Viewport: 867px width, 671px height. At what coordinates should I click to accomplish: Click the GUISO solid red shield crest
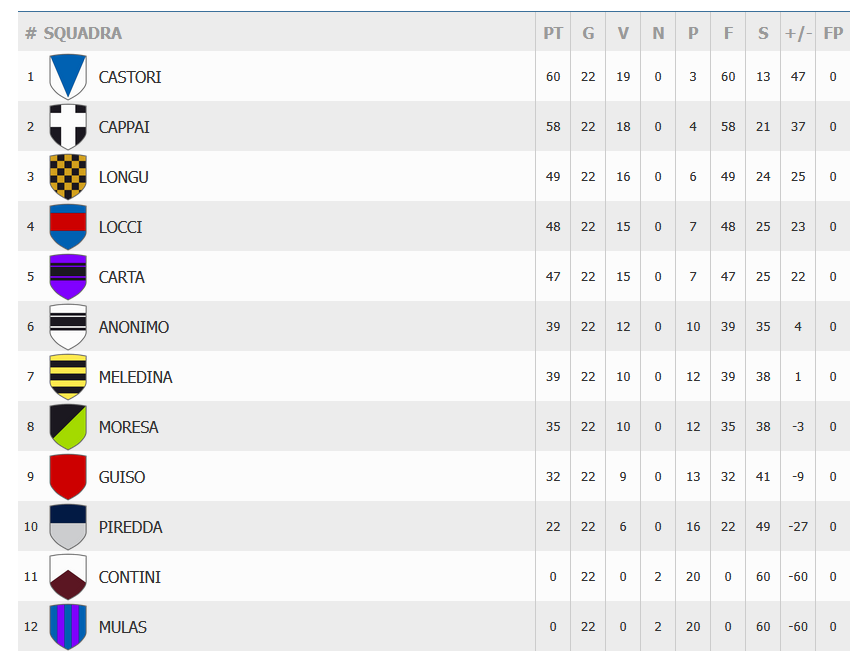68,477
